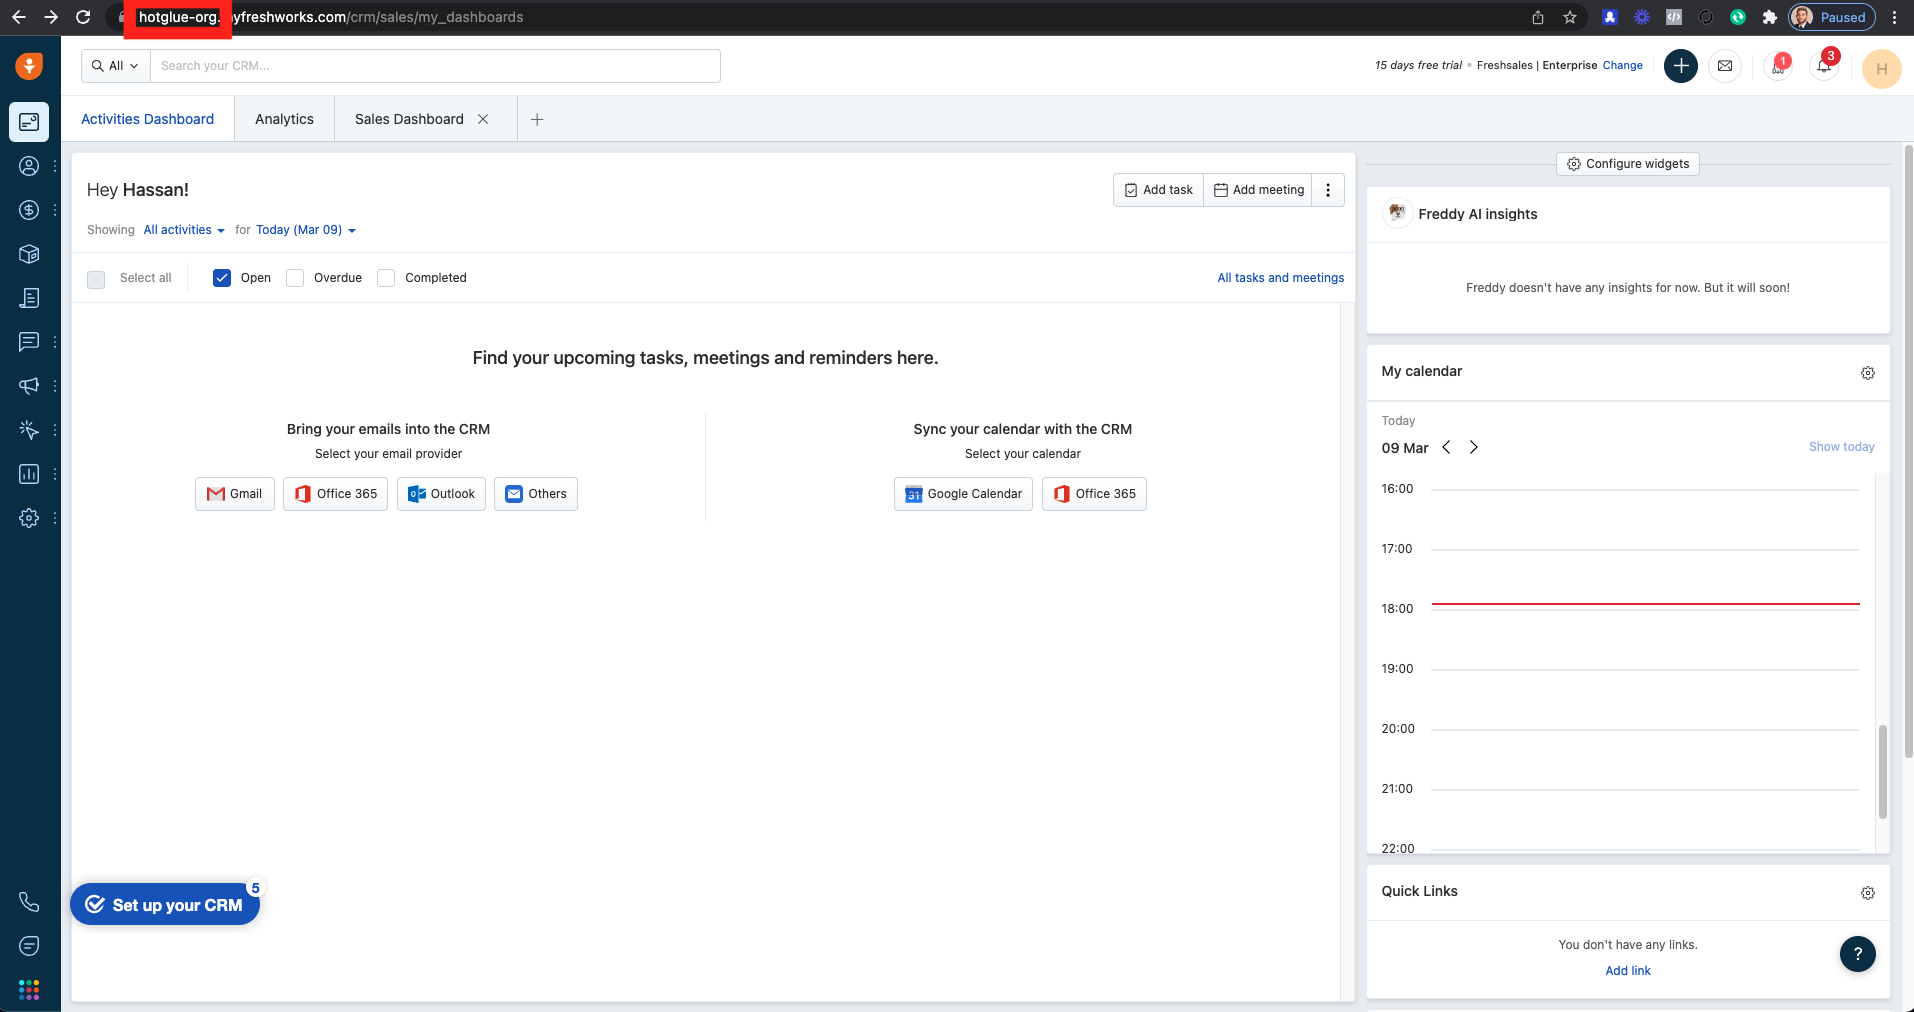Click the My calendar vertical scrollbar
The height and width of the screenshot is (1012, 1914).
tap(1883, 772)
